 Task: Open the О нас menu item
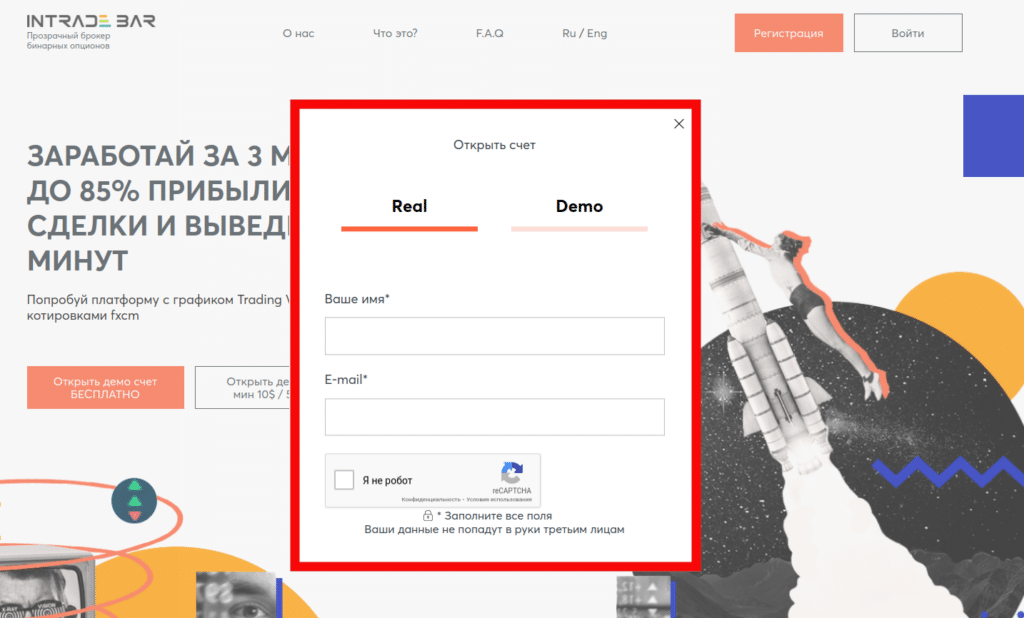298,33
